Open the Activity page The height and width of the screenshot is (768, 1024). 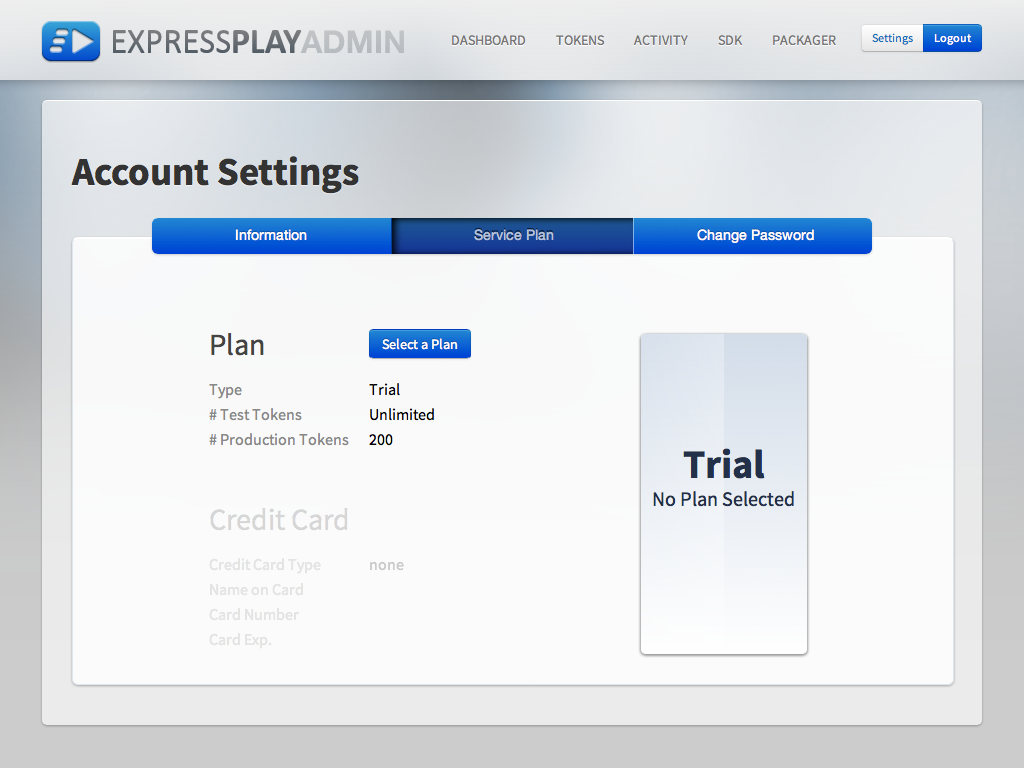pos(660,40)
